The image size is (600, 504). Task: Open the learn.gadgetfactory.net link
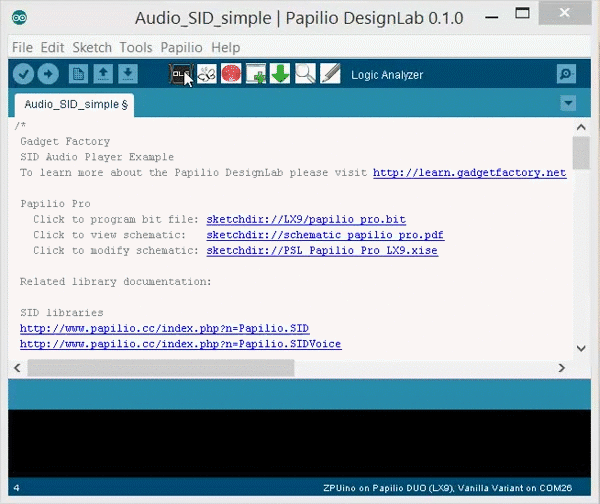pos(470,173)
